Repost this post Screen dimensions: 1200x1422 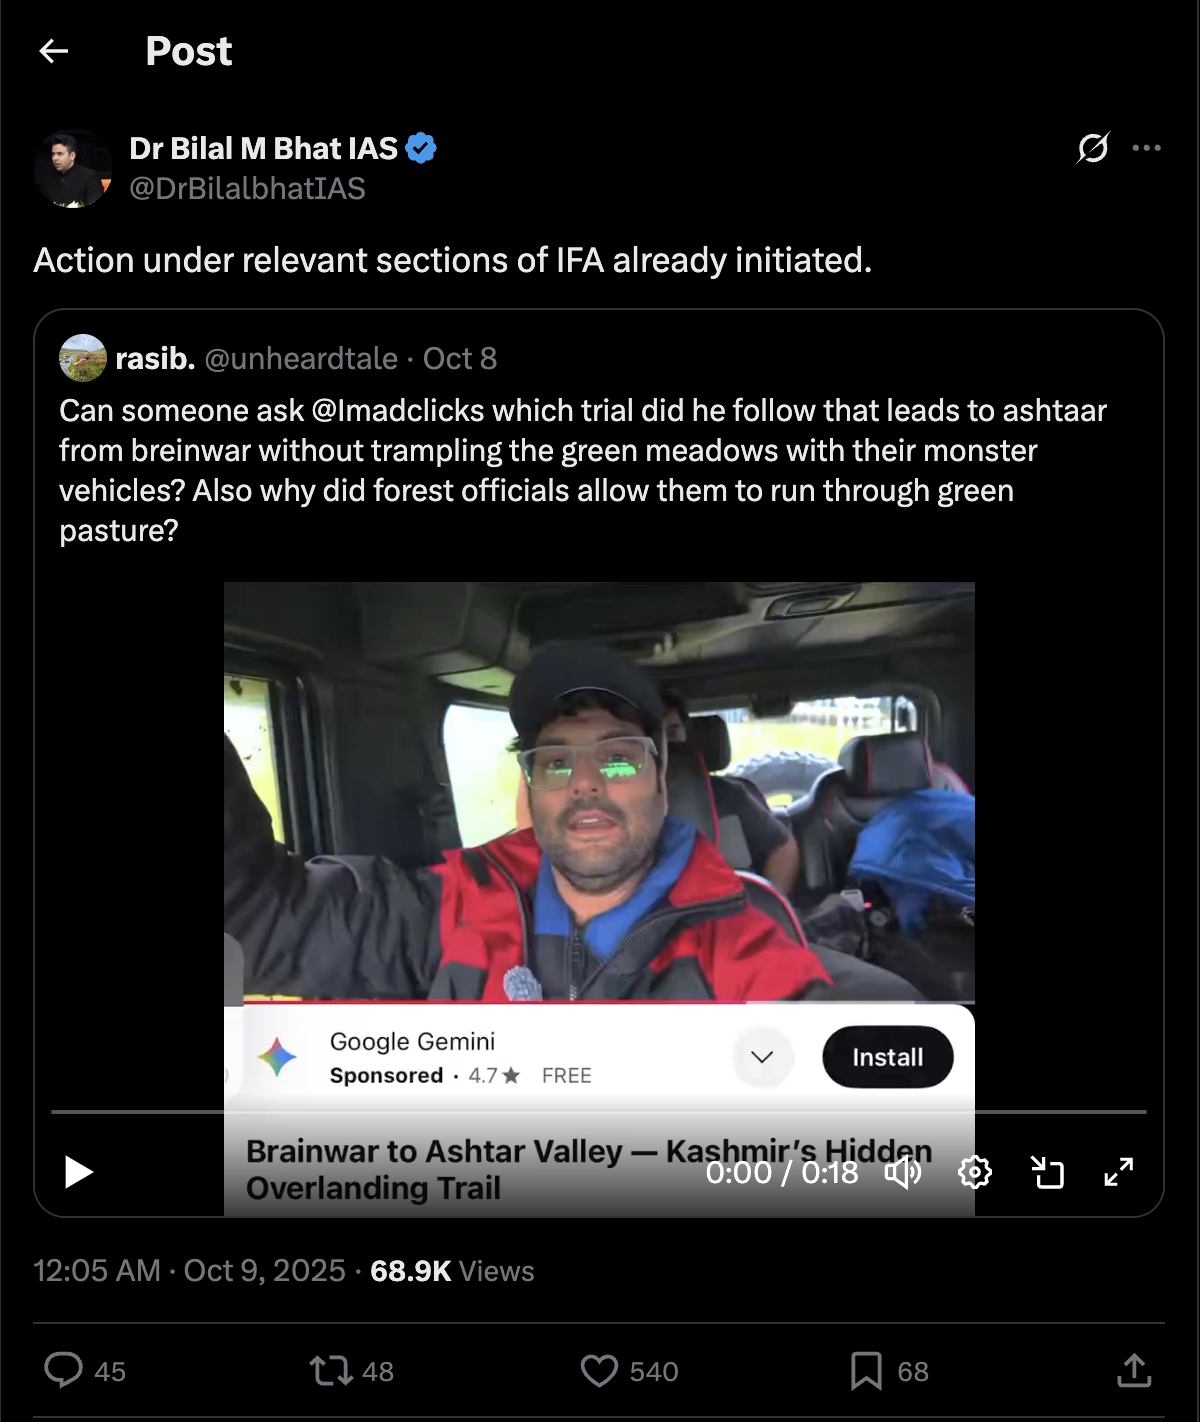pos(331,1370)
